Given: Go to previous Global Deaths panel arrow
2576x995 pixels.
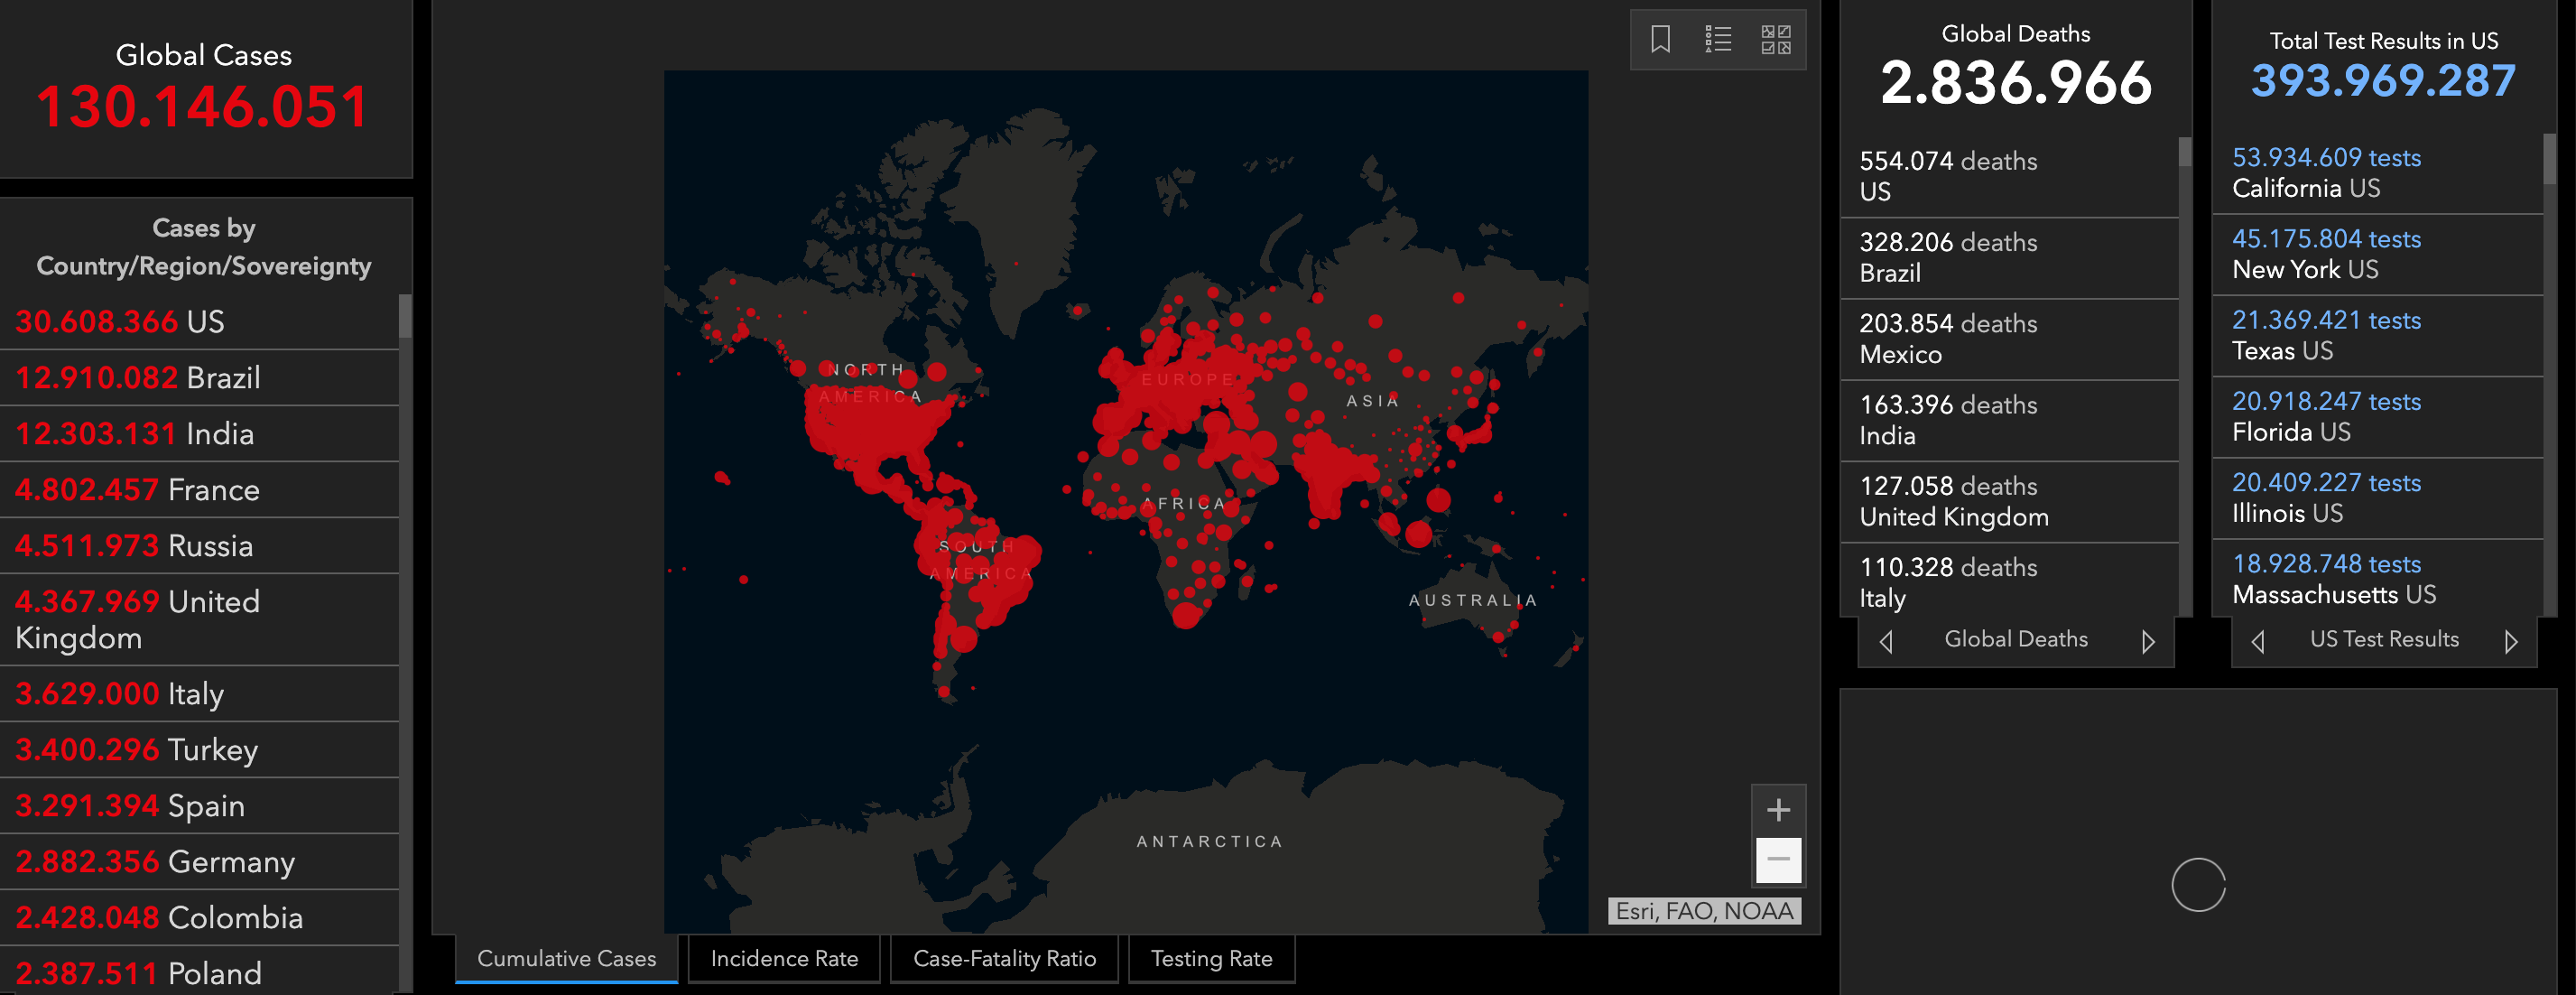Looking at the screenshot, I should tap(1886, 641).
